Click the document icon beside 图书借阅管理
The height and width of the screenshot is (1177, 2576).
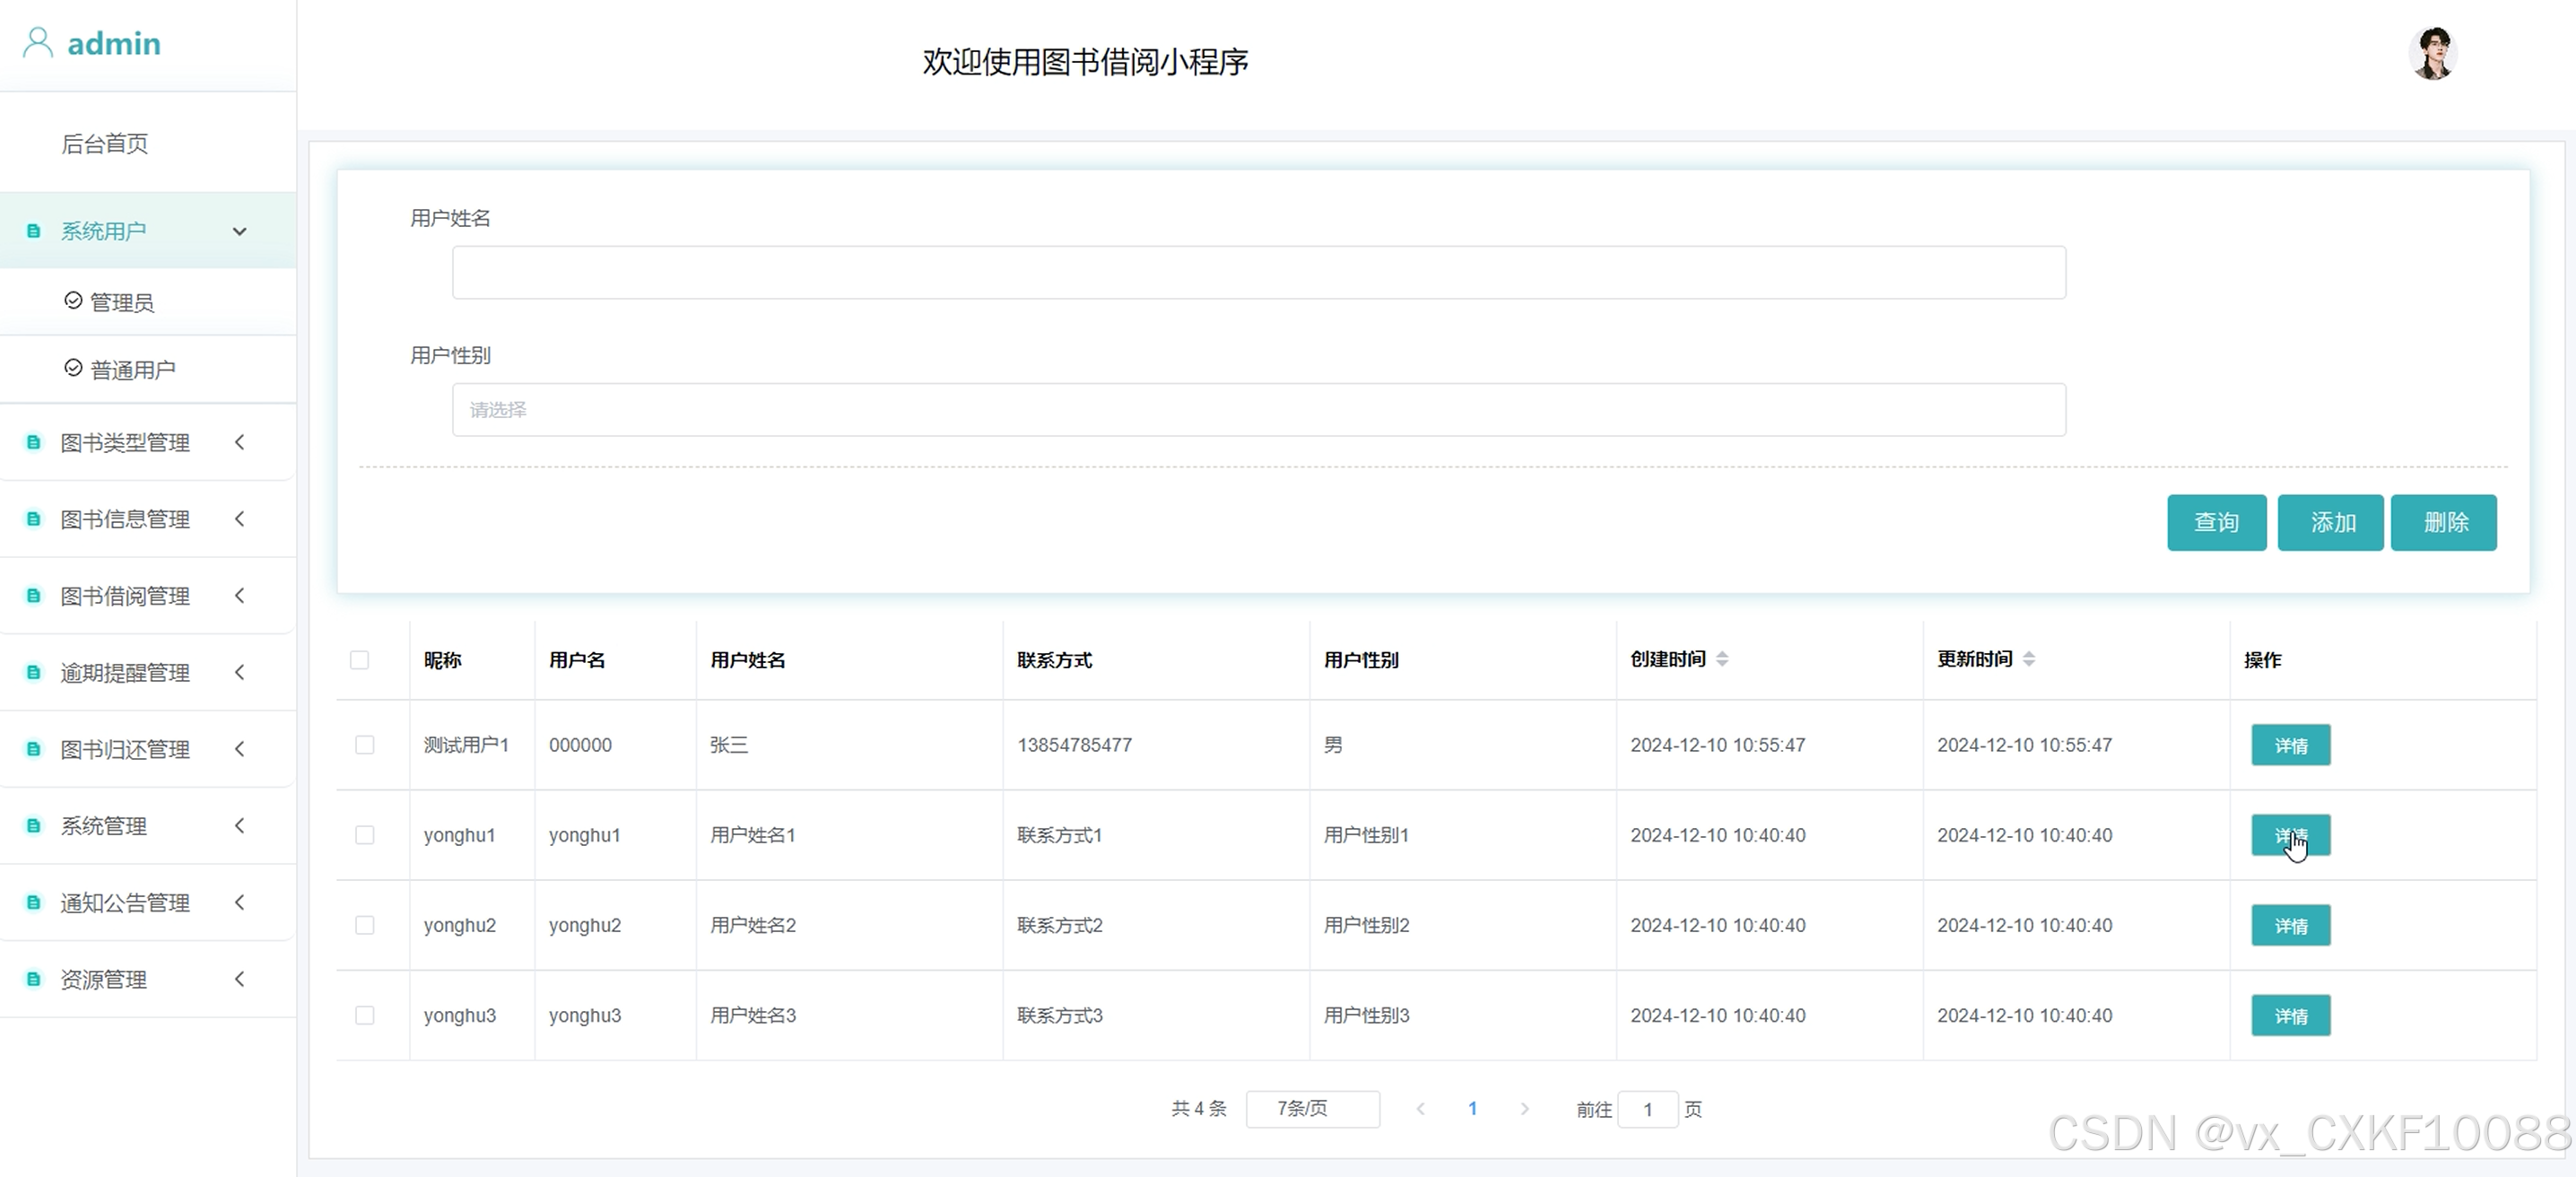(x=33, y=596)
